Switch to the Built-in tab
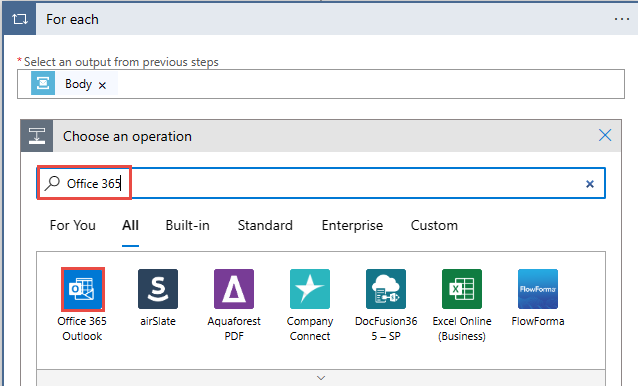This screenshot has height=386, width=638. tap(188, 225)
